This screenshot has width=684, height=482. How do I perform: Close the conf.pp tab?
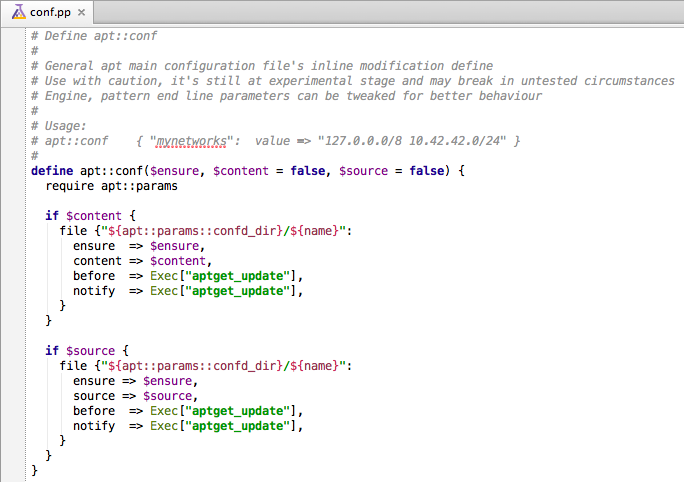(82, 13)
